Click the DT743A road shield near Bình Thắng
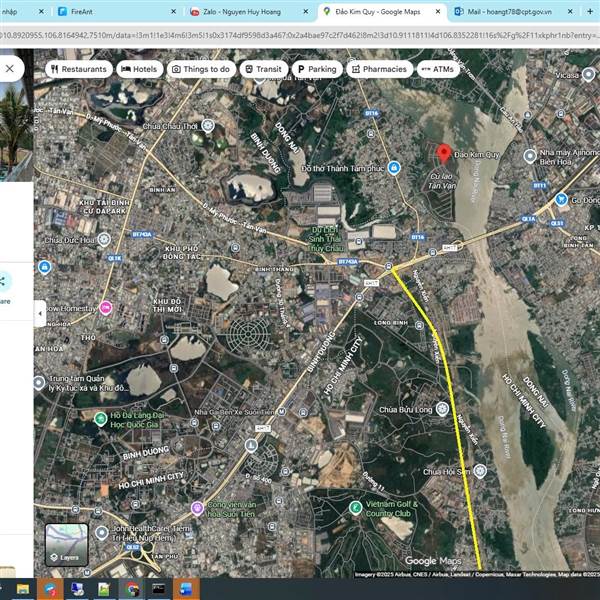This screenshot has width=600, height=600. pyautogui.click(x=348, y=262)
